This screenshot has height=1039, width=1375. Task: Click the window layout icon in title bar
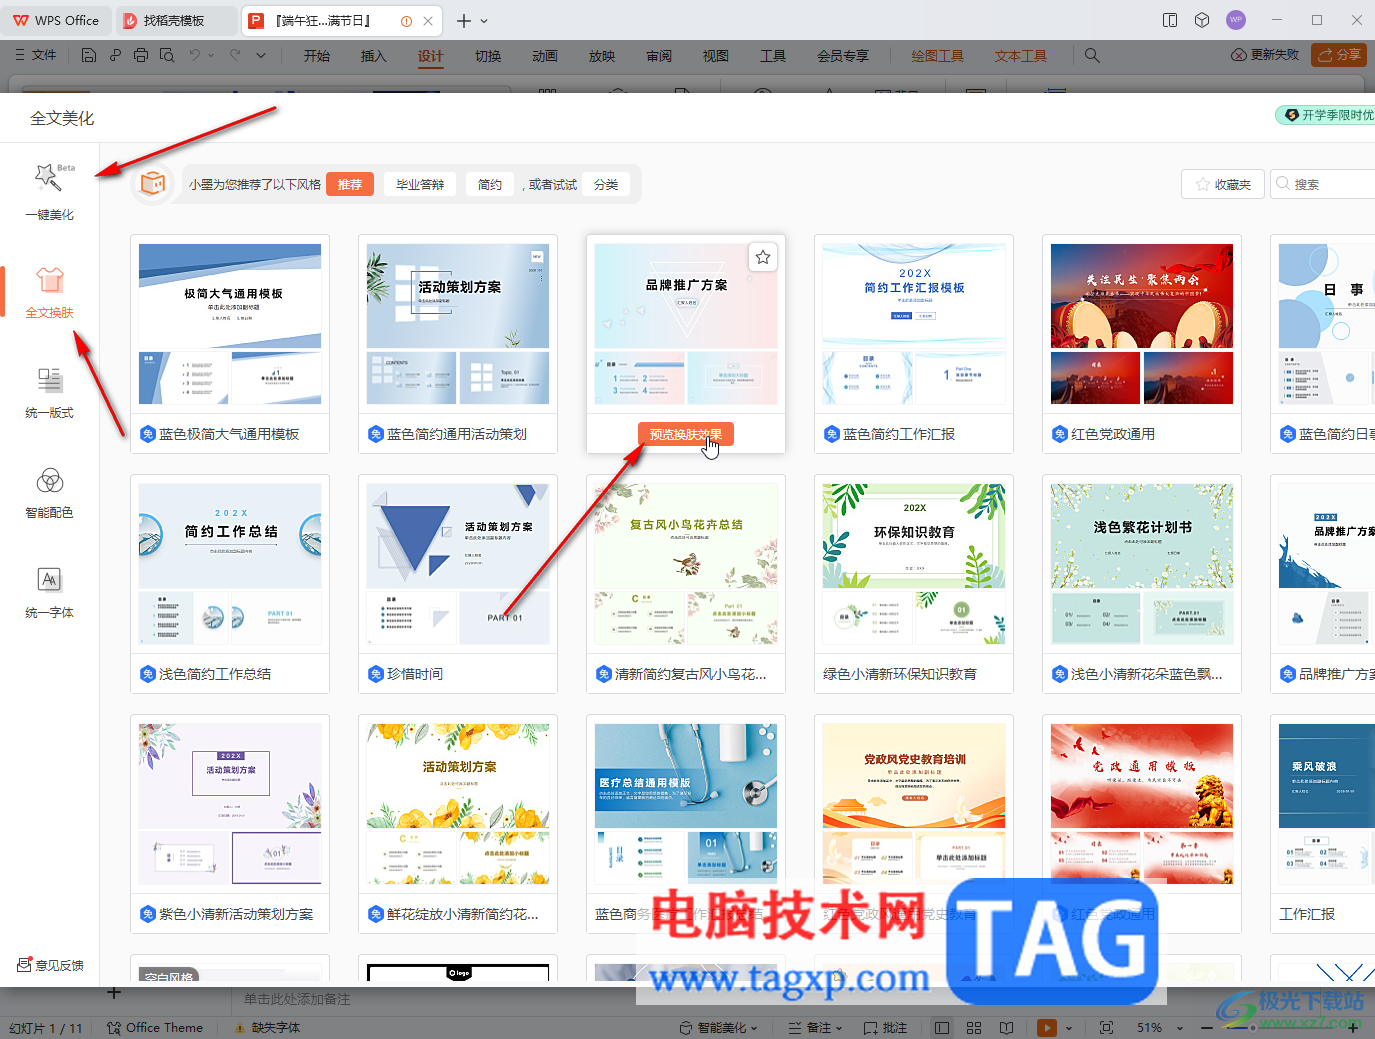pyautogui.click(x=1170, y=20)
